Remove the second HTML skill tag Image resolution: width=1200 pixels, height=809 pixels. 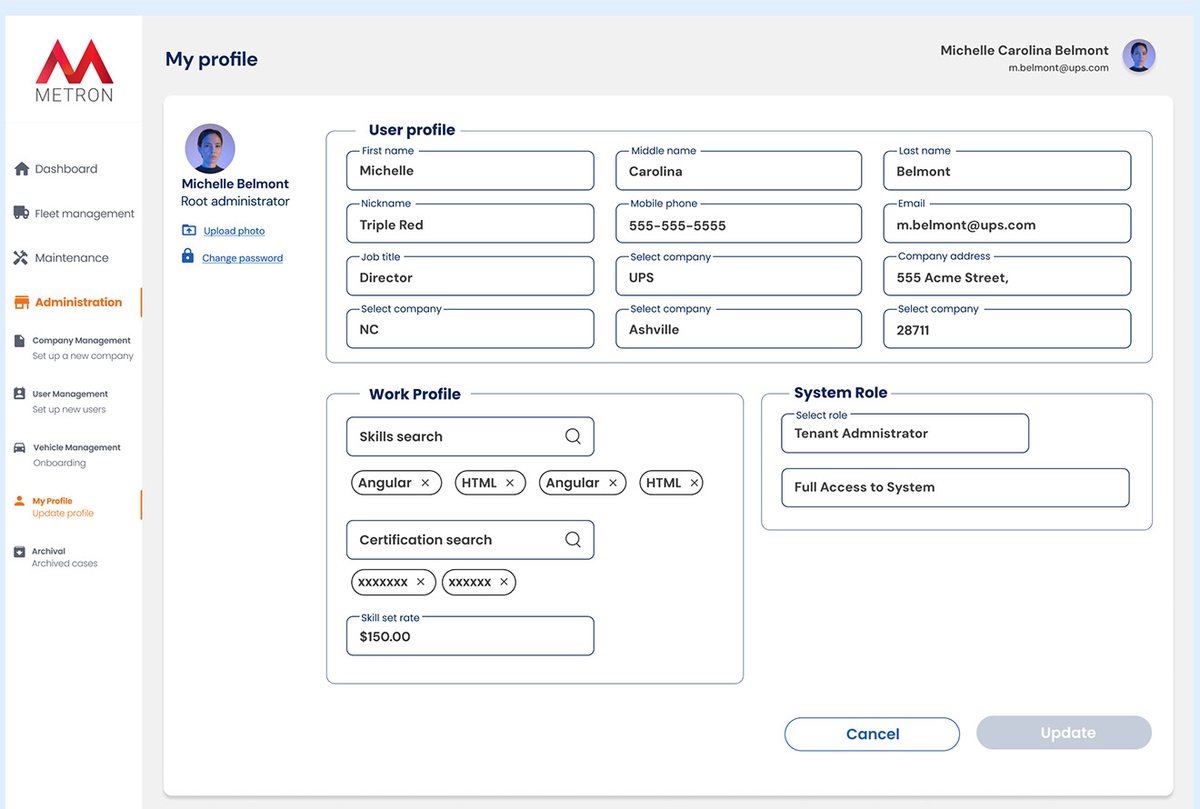[x=694, y=483]
